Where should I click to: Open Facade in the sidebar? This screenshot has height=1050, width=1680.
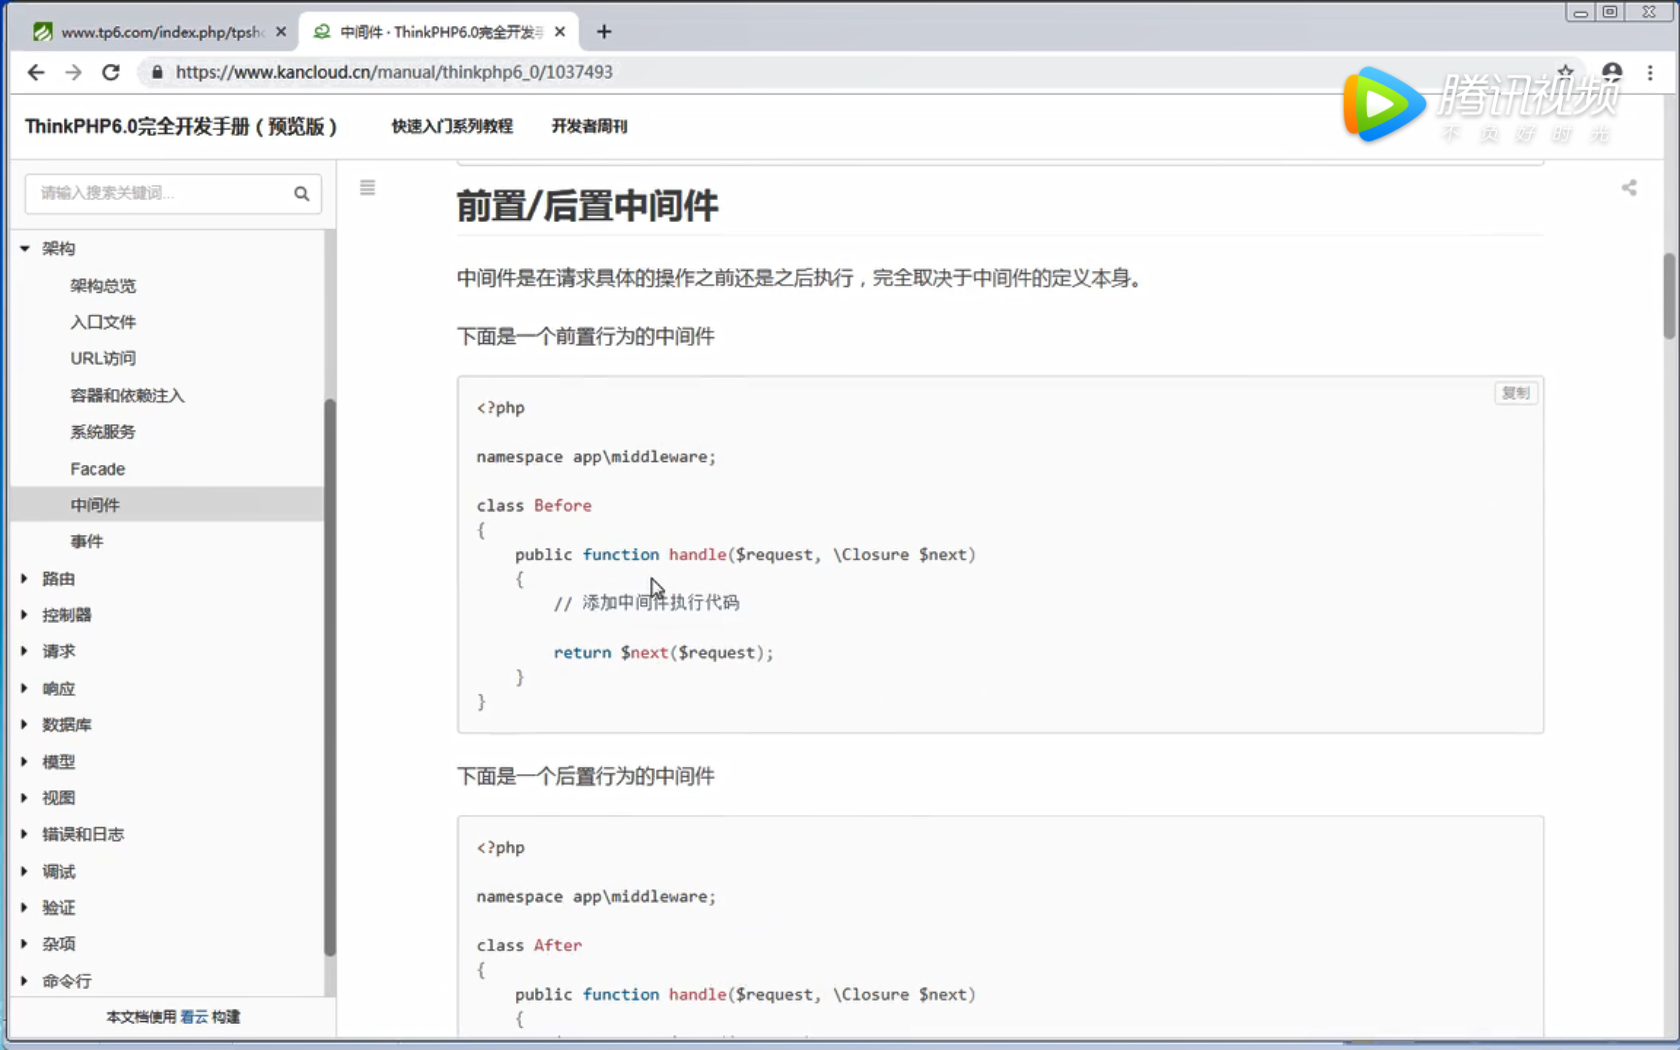[x=98, y=469]
